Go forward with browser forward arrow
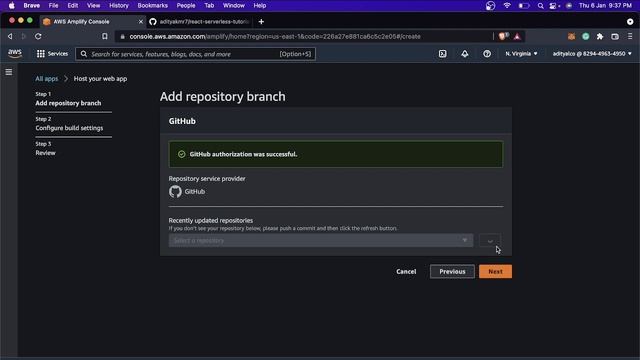Viewport: 640px width, 360px height. point(24,36)
